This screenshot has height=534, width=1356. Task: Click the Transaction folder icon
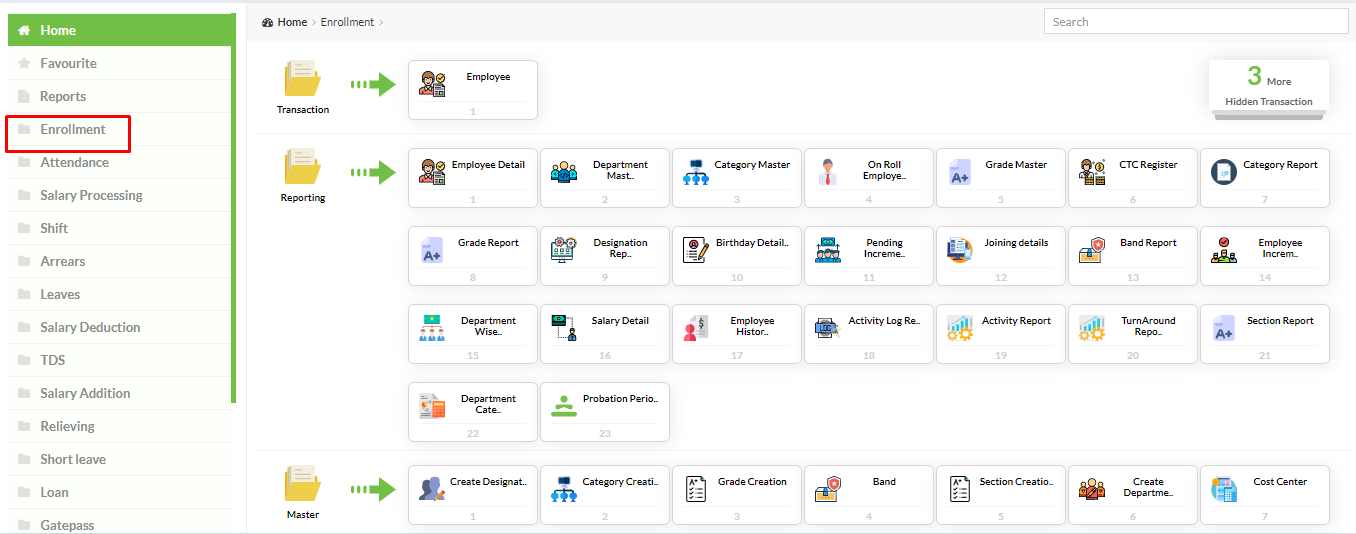(302, 79)
